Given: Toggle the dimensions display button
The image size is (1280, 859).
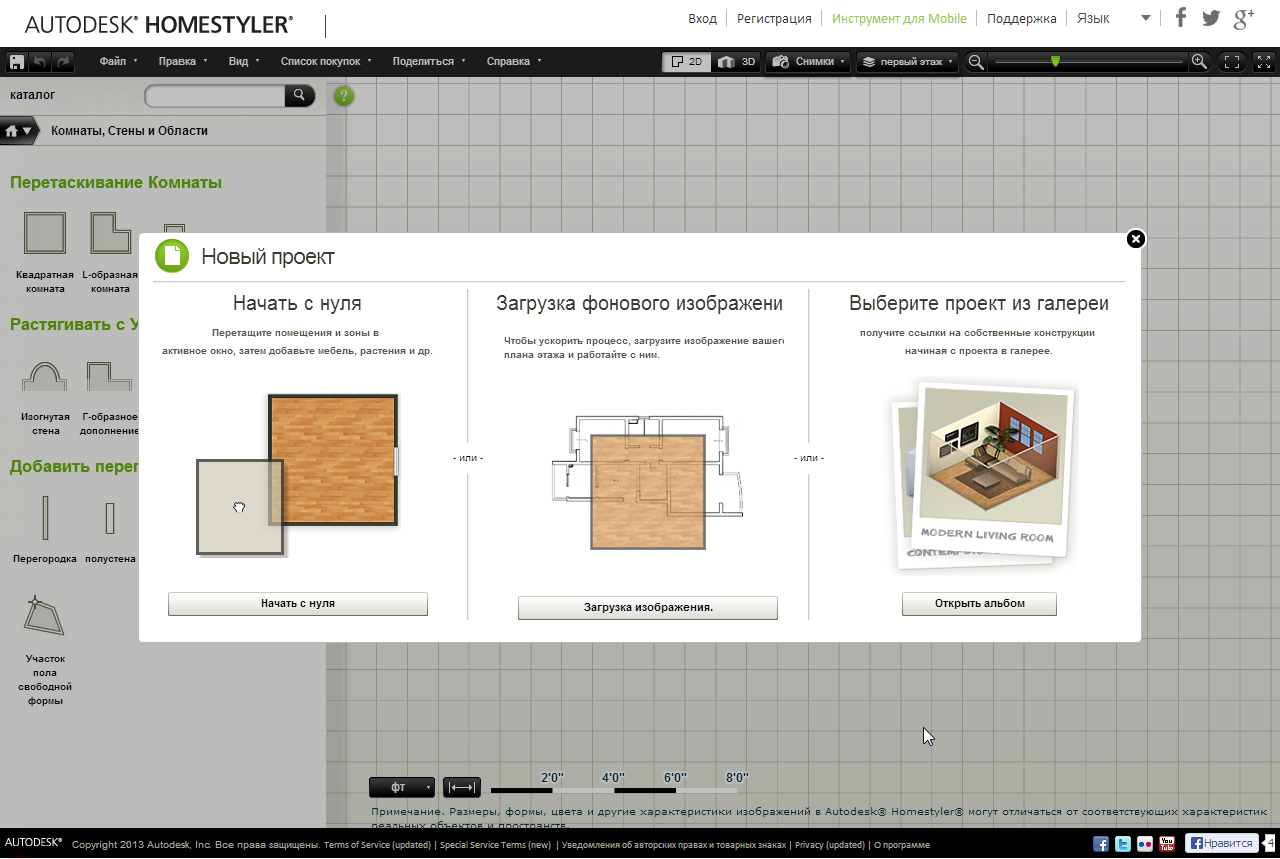Looking at the screenshot, I should pos(462,787).
